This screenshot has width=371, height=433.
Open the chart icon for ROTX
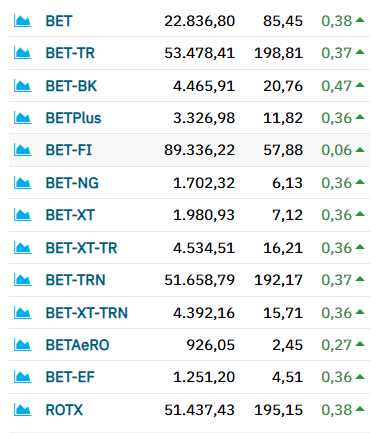(22, 410)
